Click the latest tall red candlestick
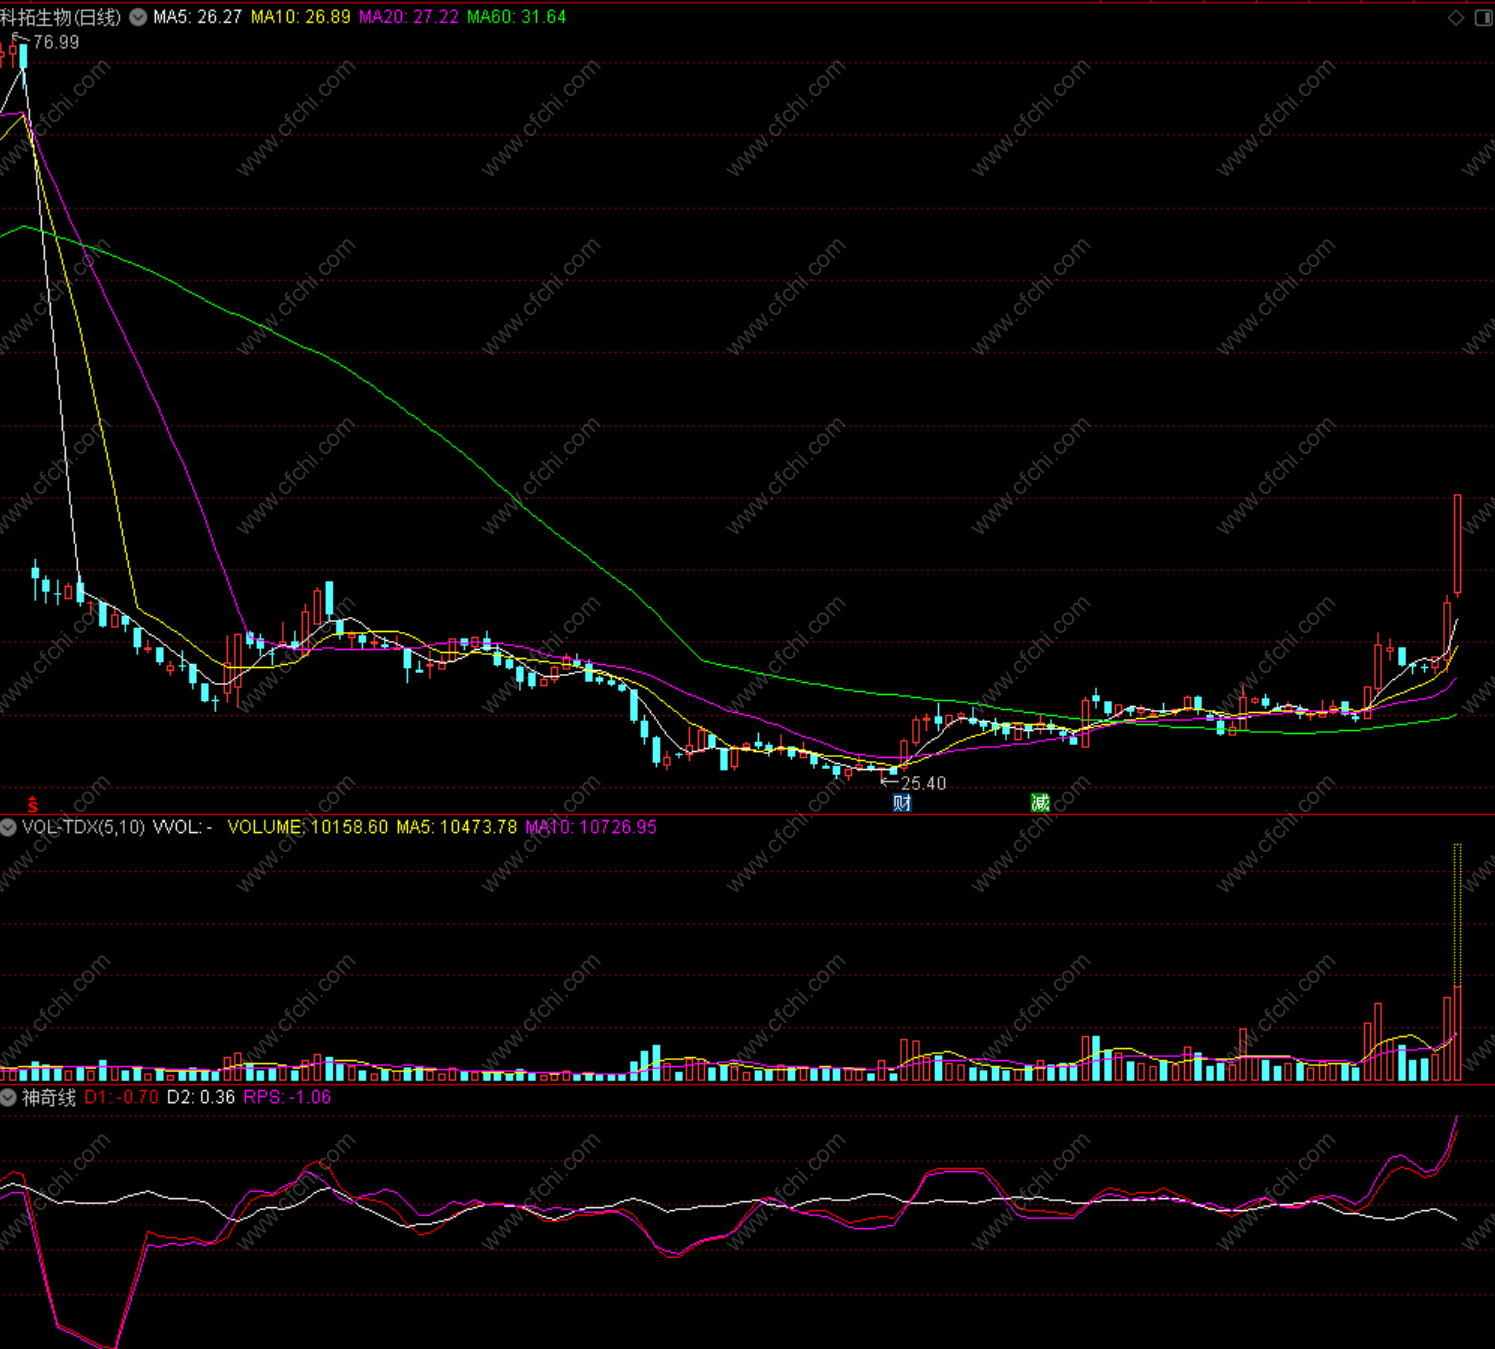The height and width of the screenshot is (1349, 1495). click(1458, 544)
